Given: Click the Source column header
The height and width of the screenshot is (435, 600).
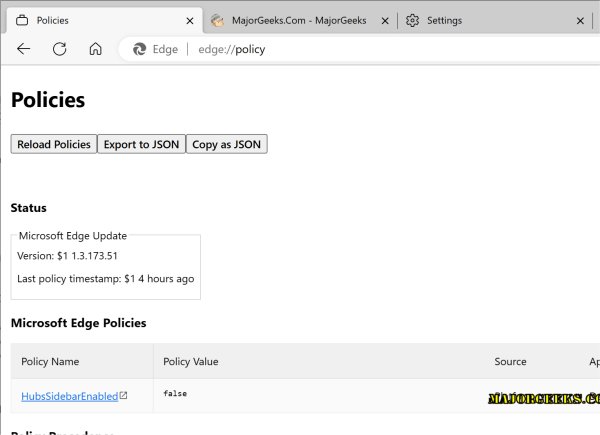Looking at the screenshot, I should [x=510, y=362].
